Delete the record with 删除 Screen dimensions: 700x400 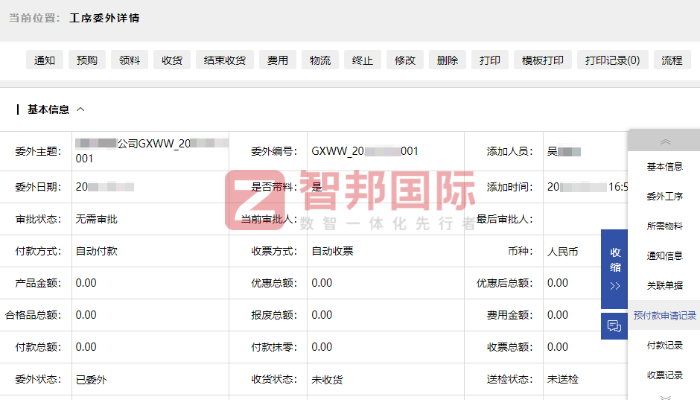(447, 60)
